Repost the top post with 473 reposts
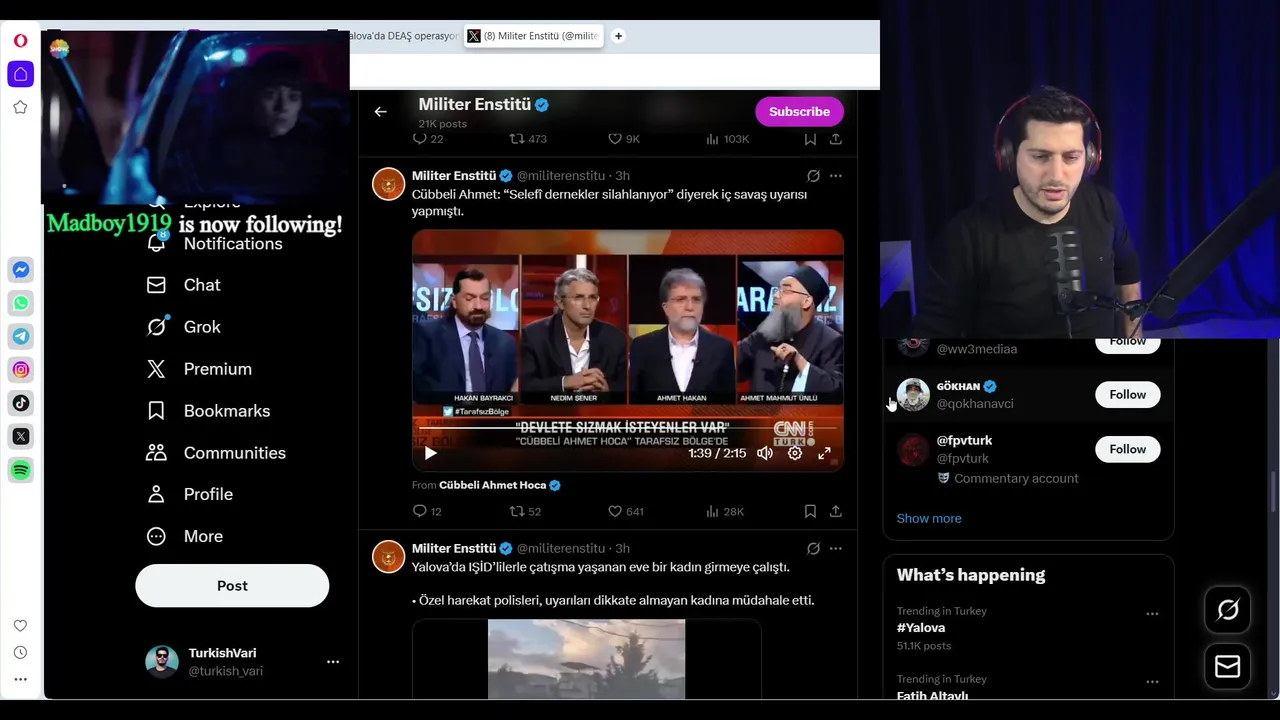 (528, 139)
